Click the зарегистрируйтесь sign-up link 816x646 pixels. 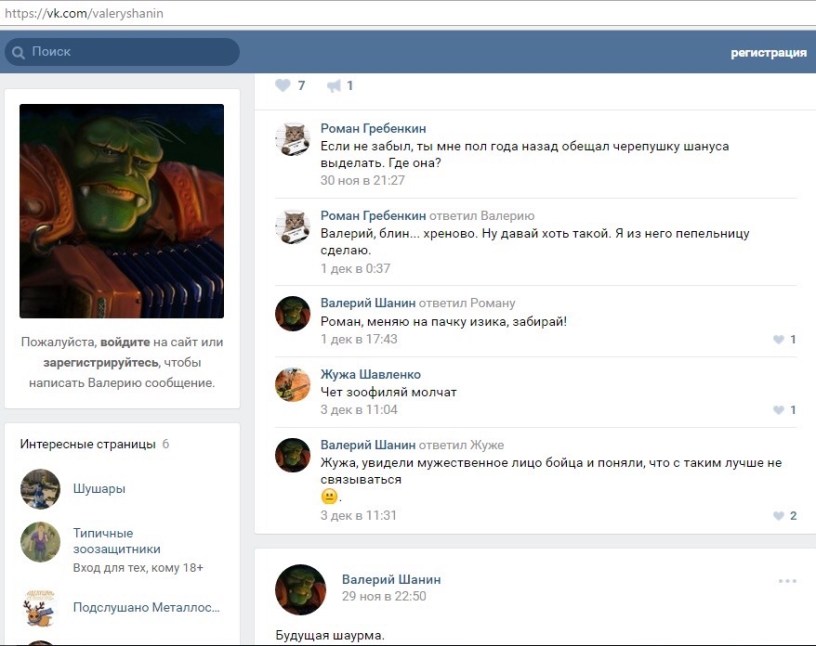(100, 362)
